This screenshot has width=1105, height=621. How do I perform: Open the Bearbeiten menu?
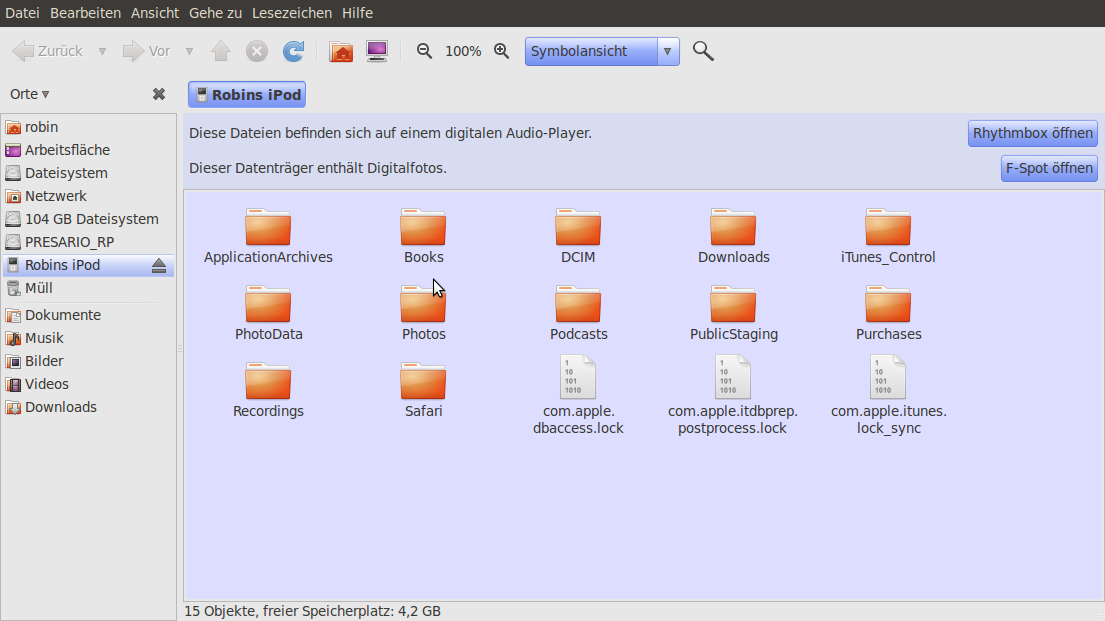pyautogui.click(x=85, y=13)
